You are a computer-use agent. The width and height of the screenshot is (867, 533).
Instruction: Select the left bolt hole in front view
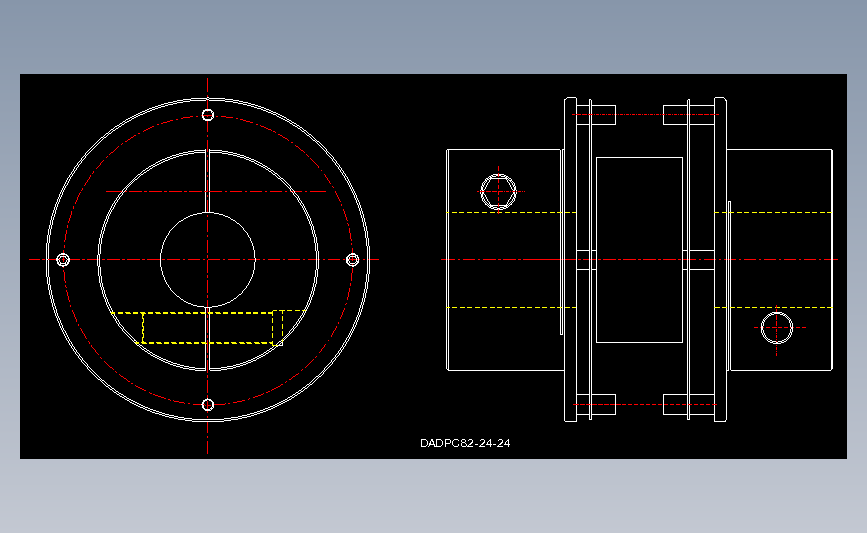click(63, 259)
